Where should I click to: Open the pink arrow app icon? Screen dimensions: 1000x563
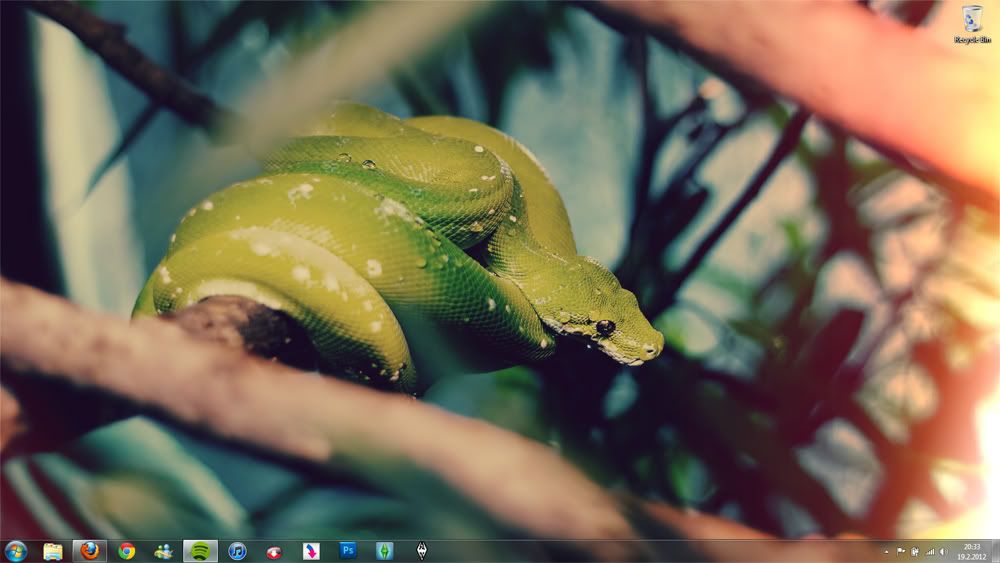click(311, 551)
